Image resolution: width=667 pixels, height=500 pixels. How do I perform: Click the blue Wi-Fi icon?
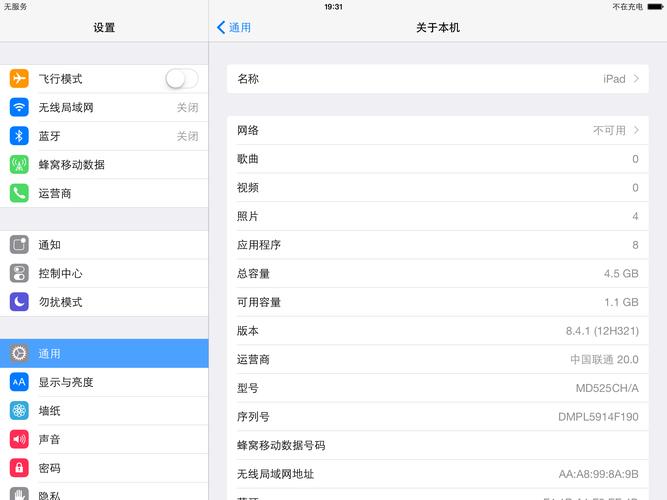[19, 107]
